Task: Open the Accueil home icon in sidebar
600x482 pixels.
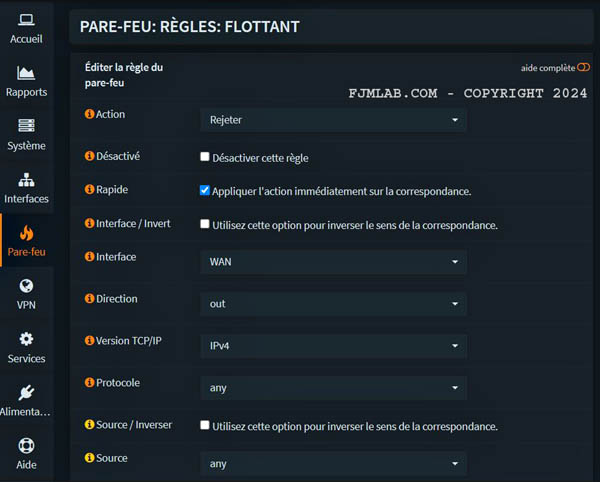Action: [26, 19]
